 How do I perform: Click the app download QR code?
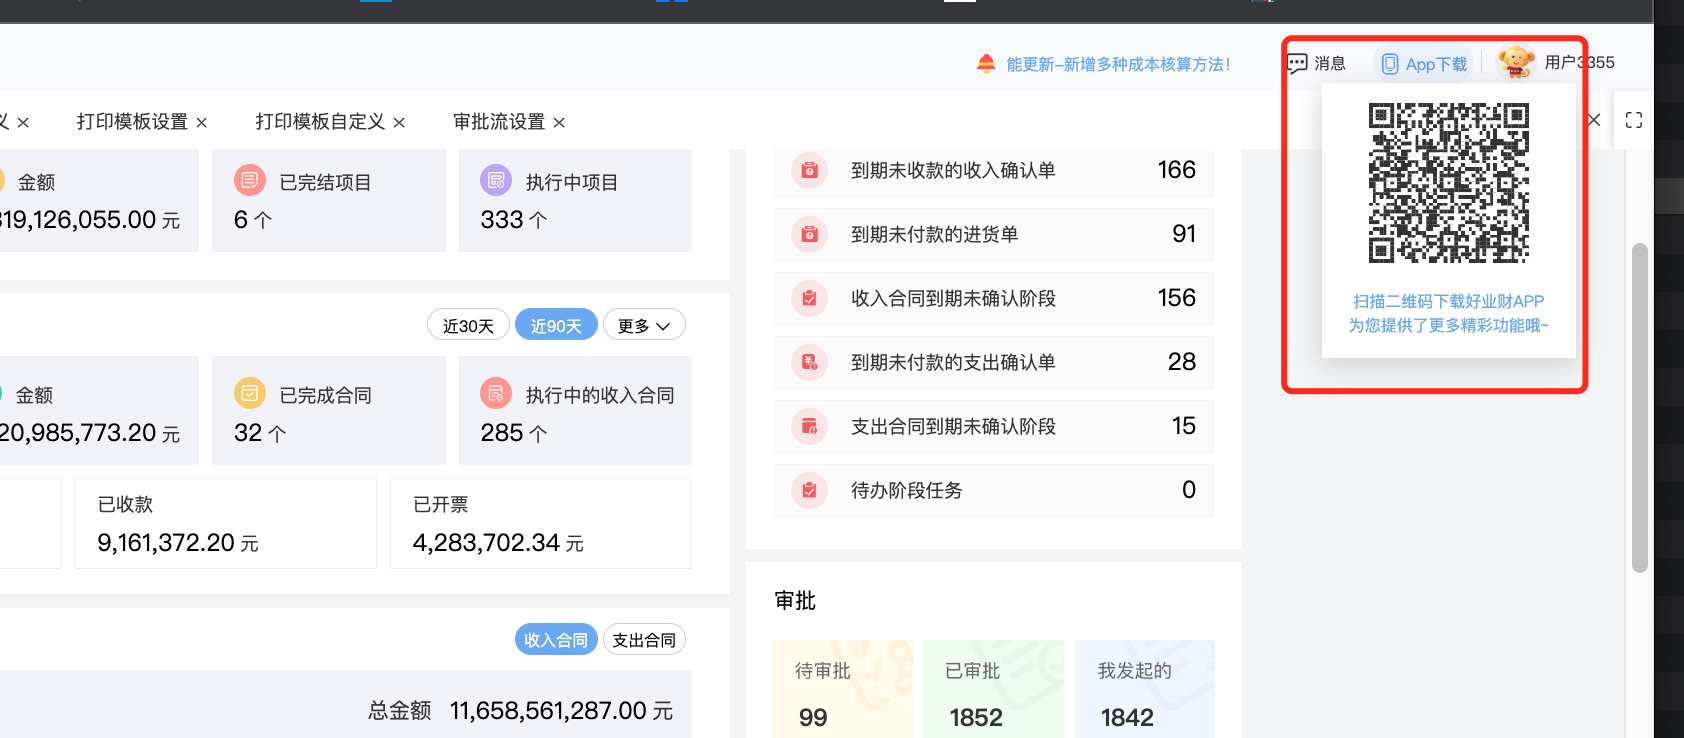1448,183
